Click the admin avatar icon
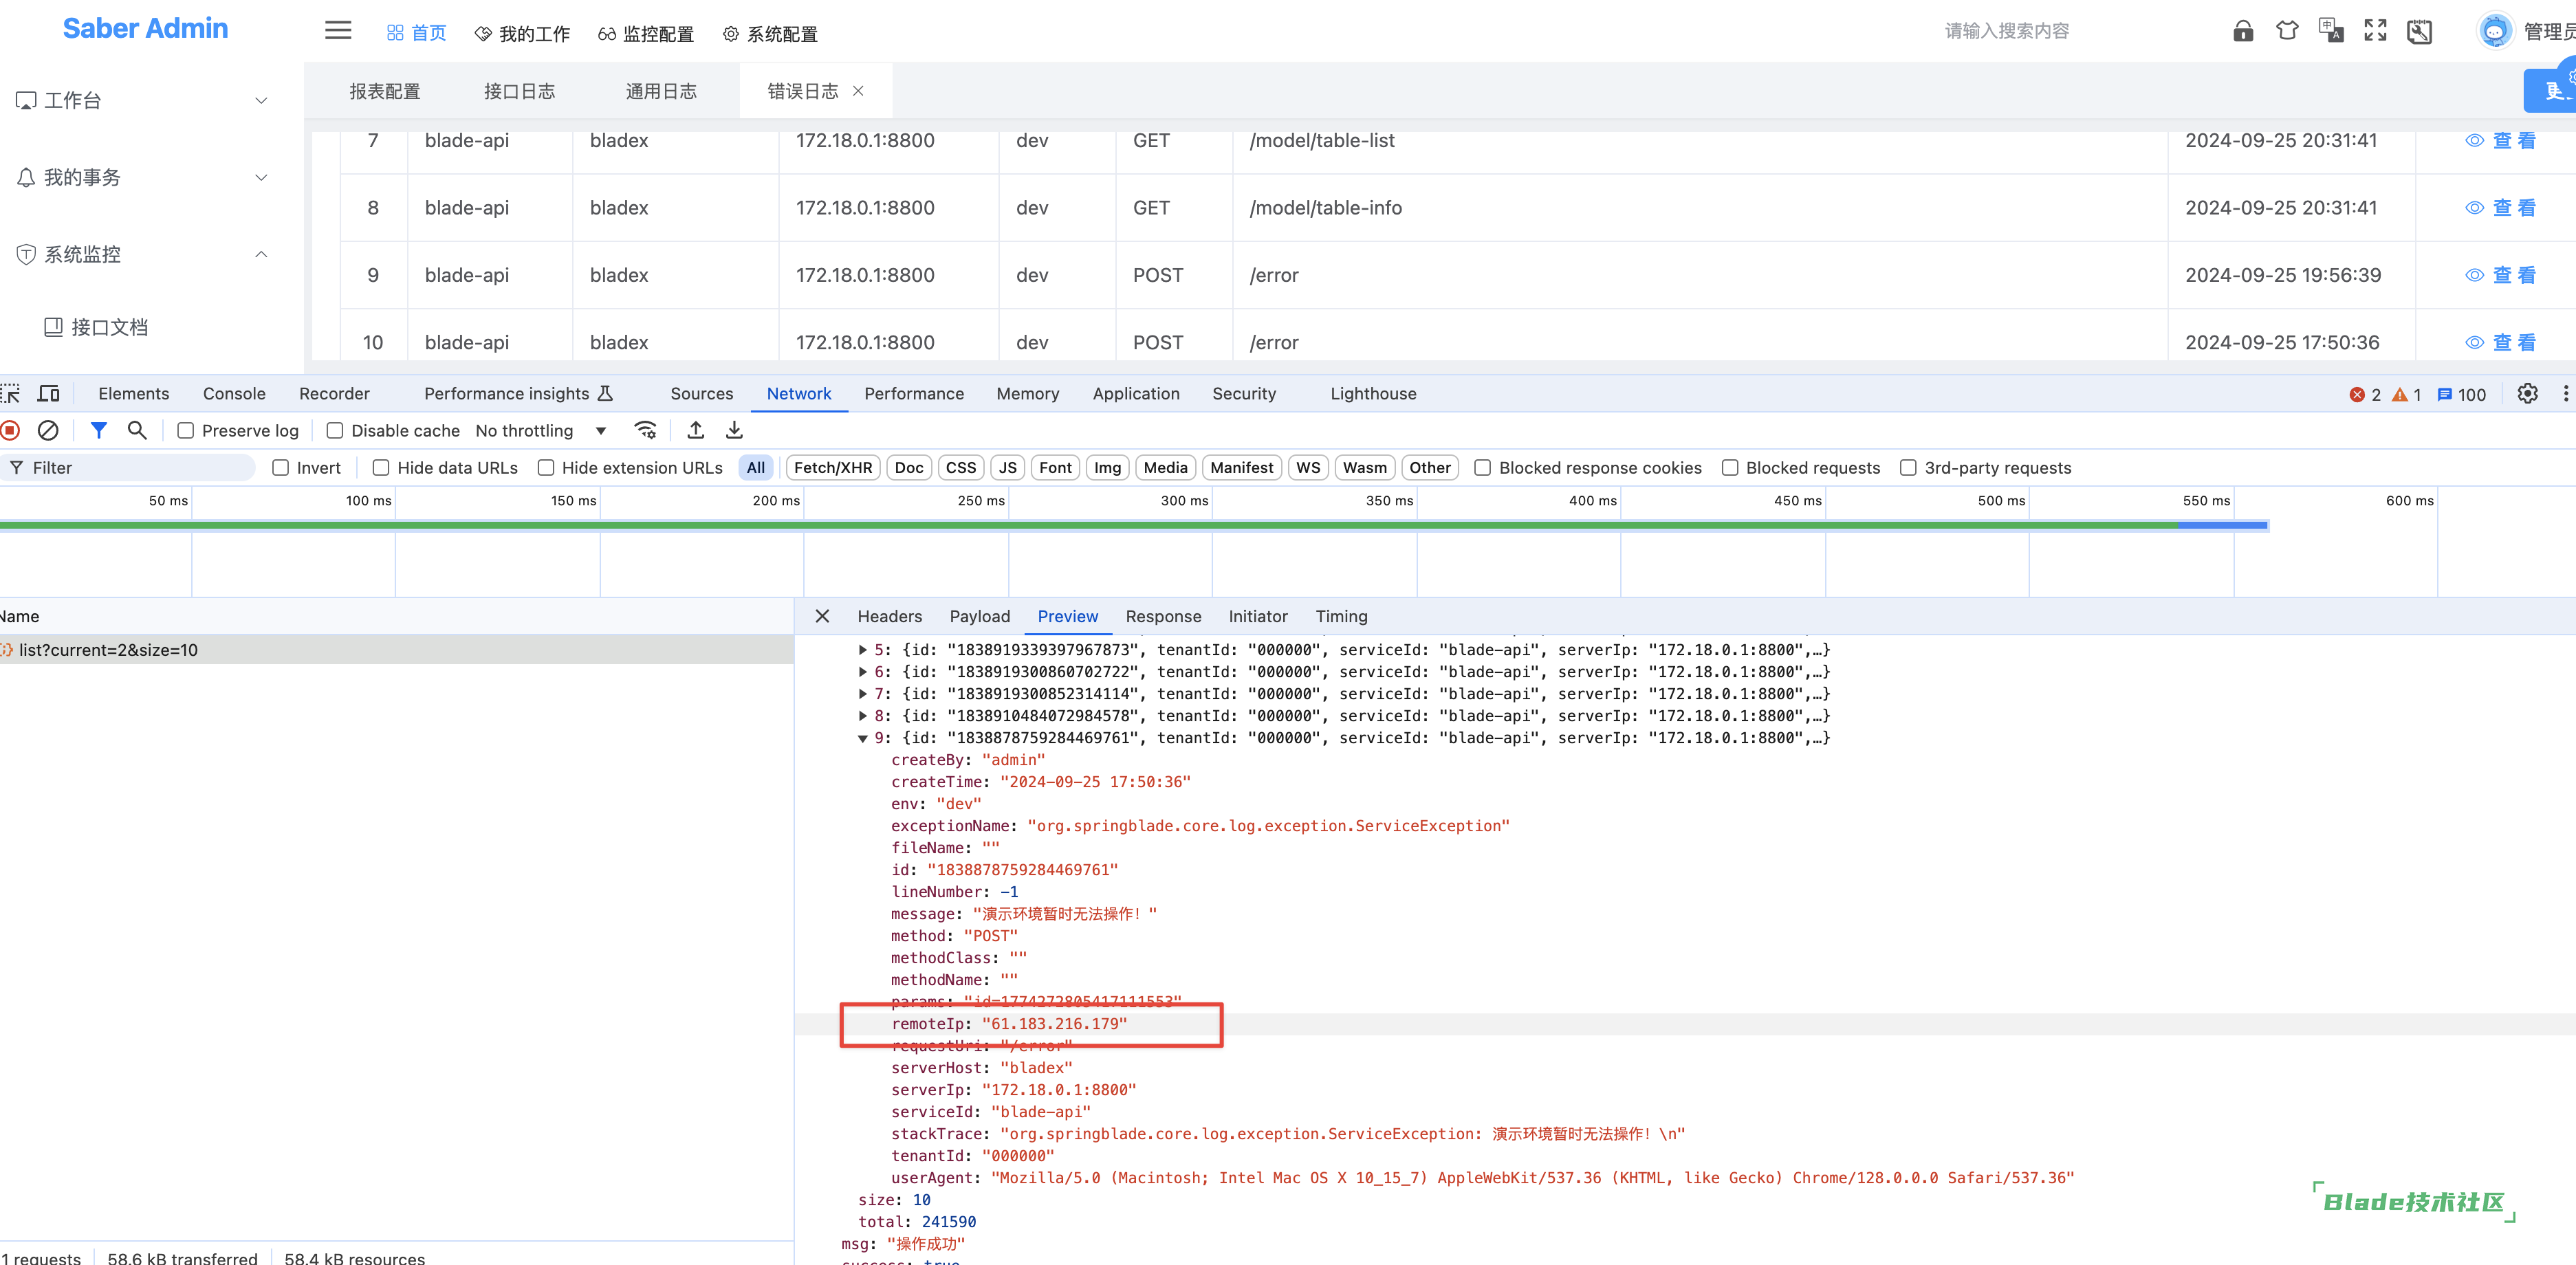 click(2495, 31)
